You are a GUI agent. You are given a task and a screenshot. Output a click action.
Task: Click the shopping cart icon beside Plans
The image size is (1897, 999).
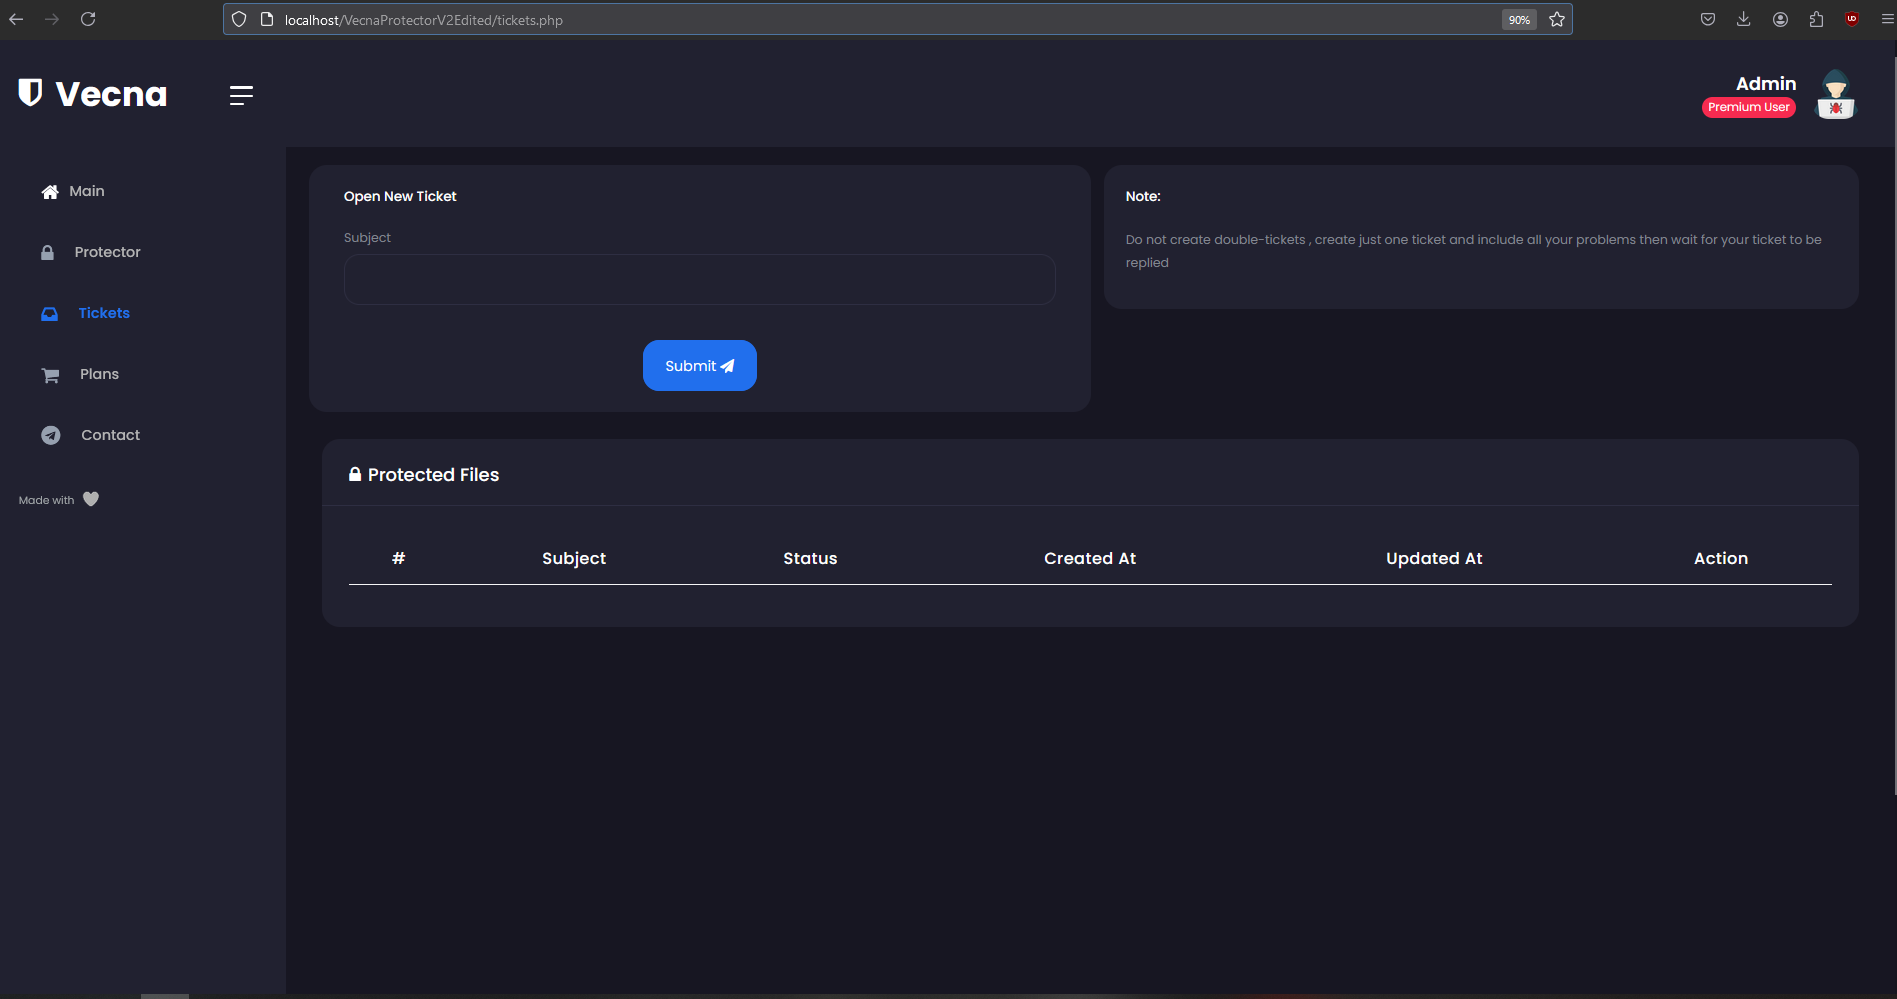[x=51, y=375]
